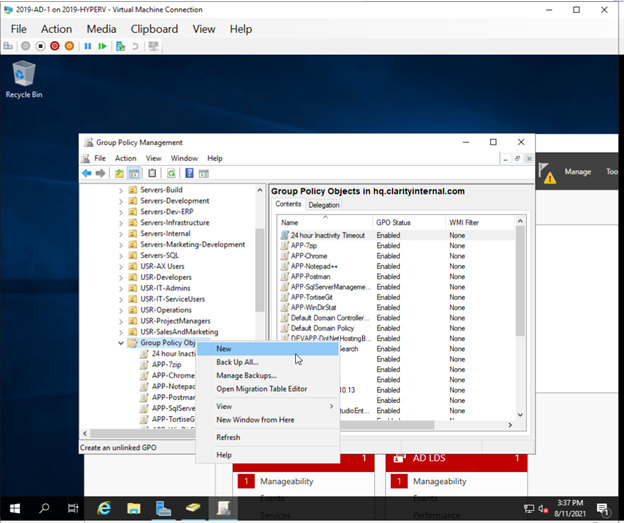Viewport: 624px width, 523px height.
Task: Toggle the Show/Hide Console Tree icon
Action: 134,173
